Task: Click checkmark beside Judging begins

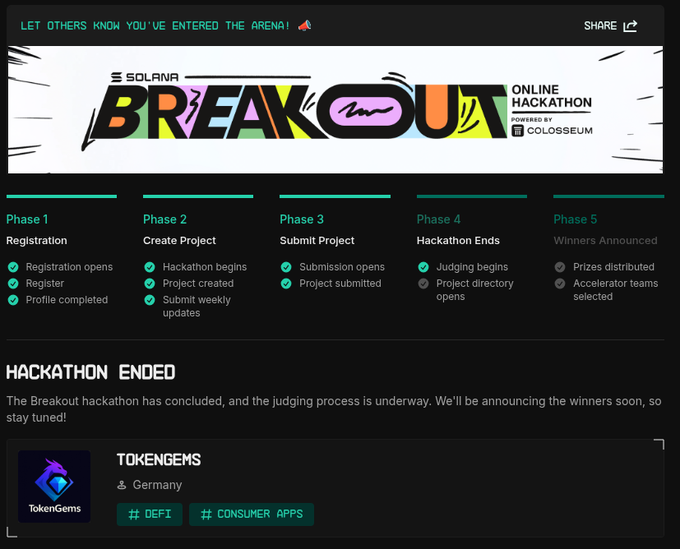Action: [423, 267]
